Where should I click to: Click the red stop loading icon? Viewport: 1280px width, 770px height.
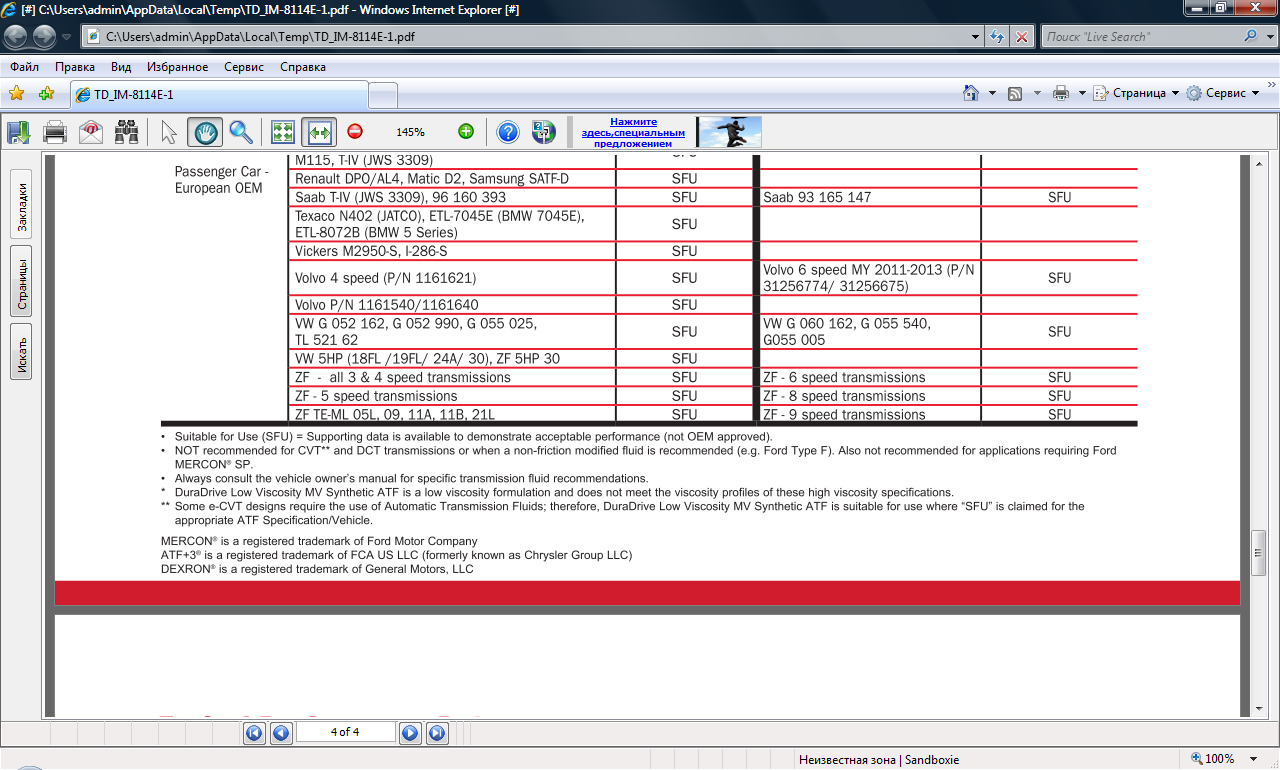pos(1022,37)
